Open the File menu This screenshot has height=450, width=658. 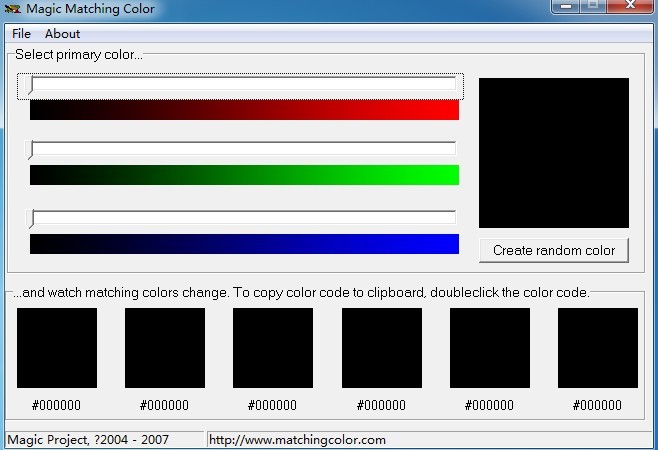[x=21, y=33]
